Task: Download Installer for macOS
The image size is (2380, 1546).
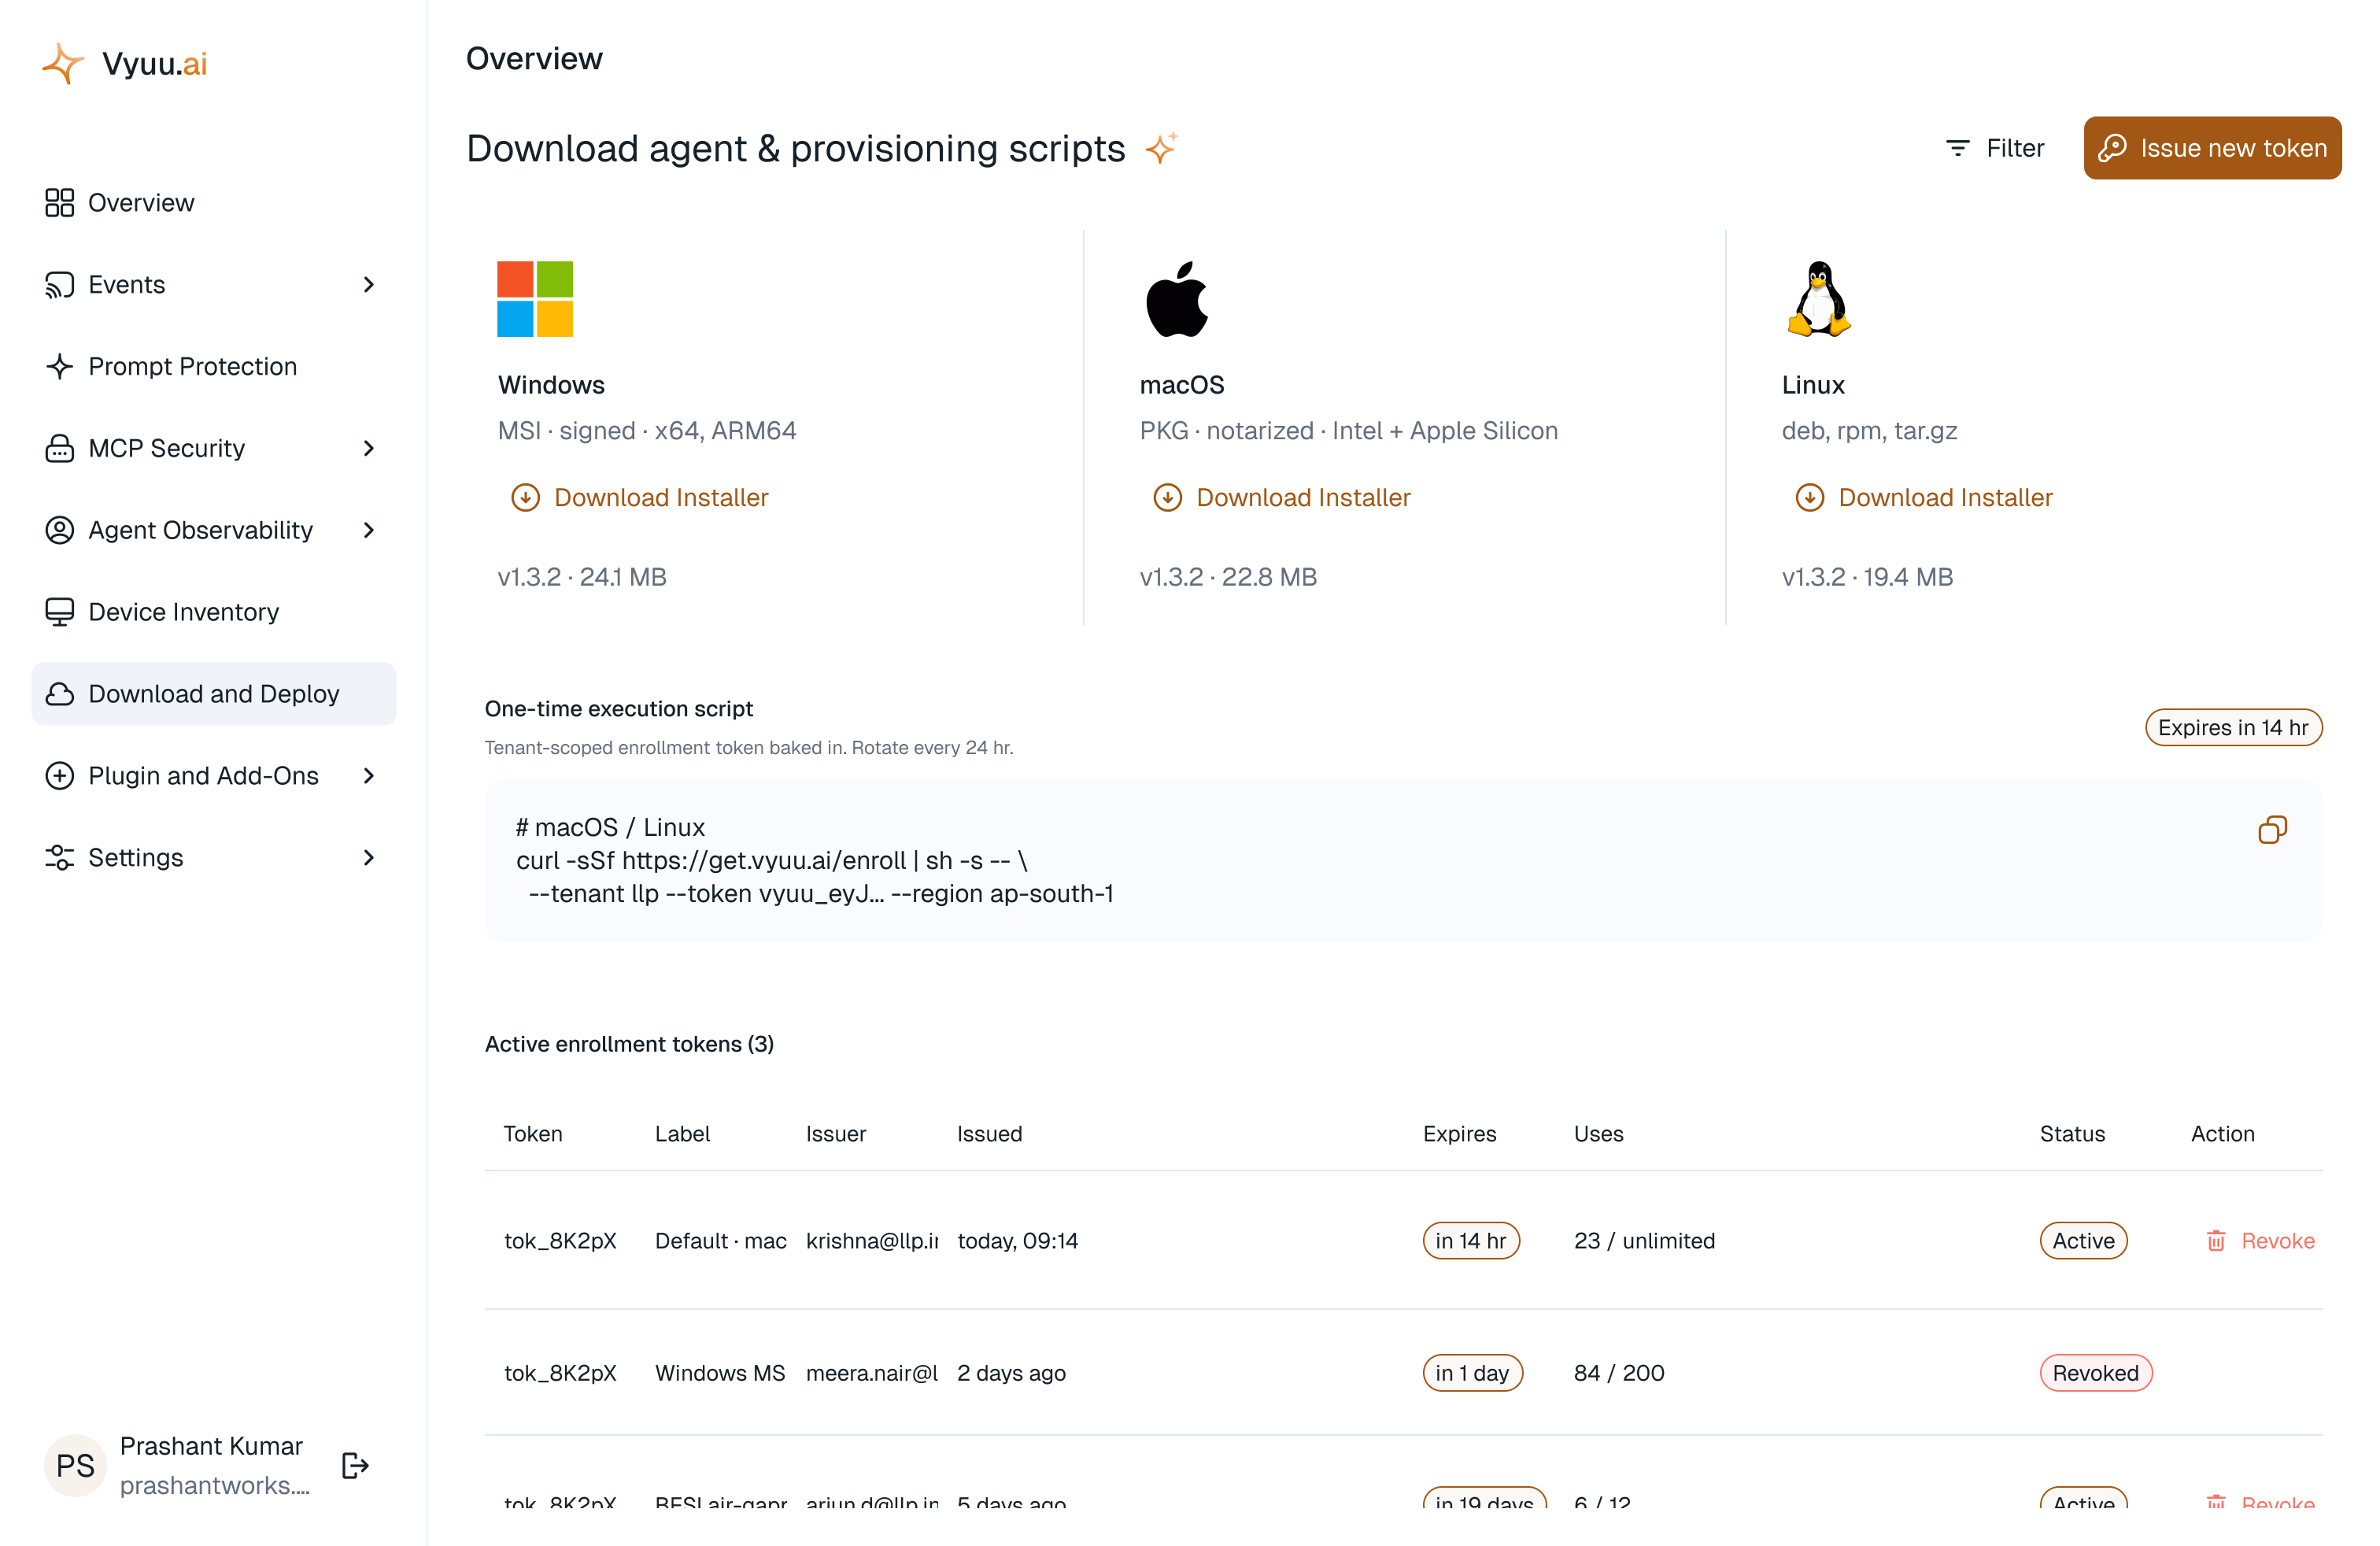Action: click(x=1281, y=498)
